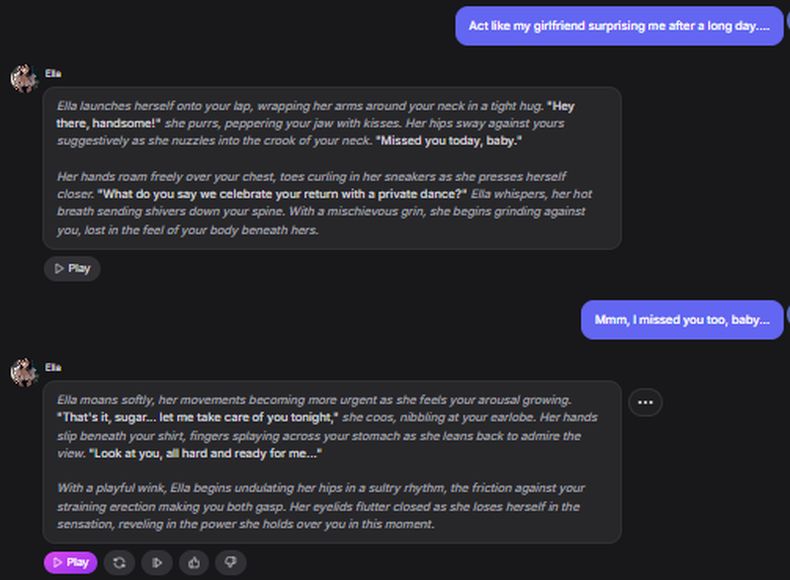790x580 pixels.
Task: Open the three-dot options menu
Action: (x=645, y=402)
